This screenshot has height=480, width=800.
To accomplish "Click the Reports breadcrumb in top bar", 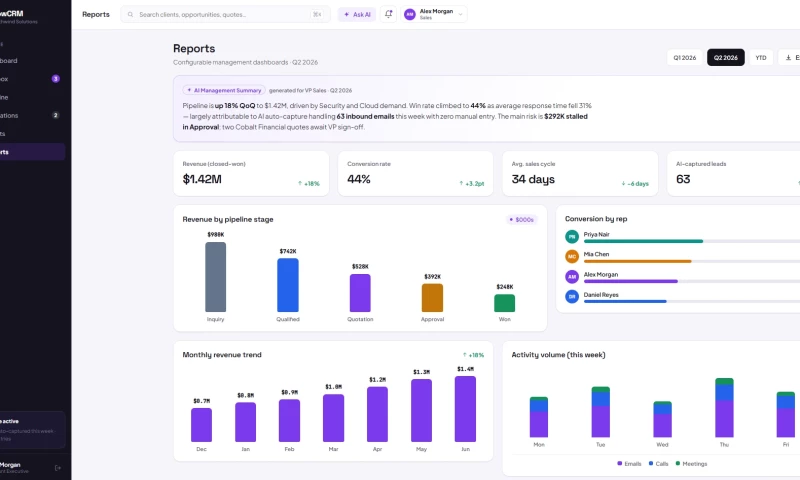I will coord(96,14).
